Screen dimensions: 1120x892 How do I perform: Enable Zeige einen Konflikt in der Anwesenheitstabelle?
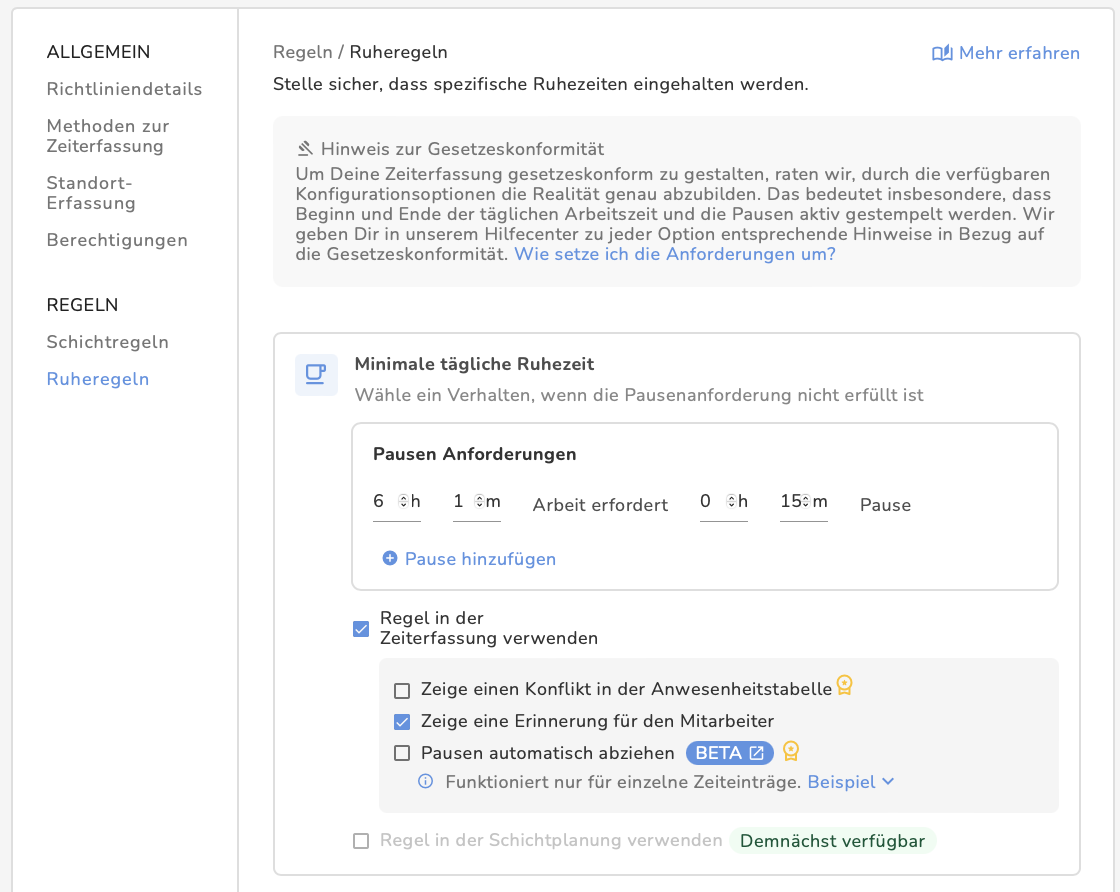(402, 691)
